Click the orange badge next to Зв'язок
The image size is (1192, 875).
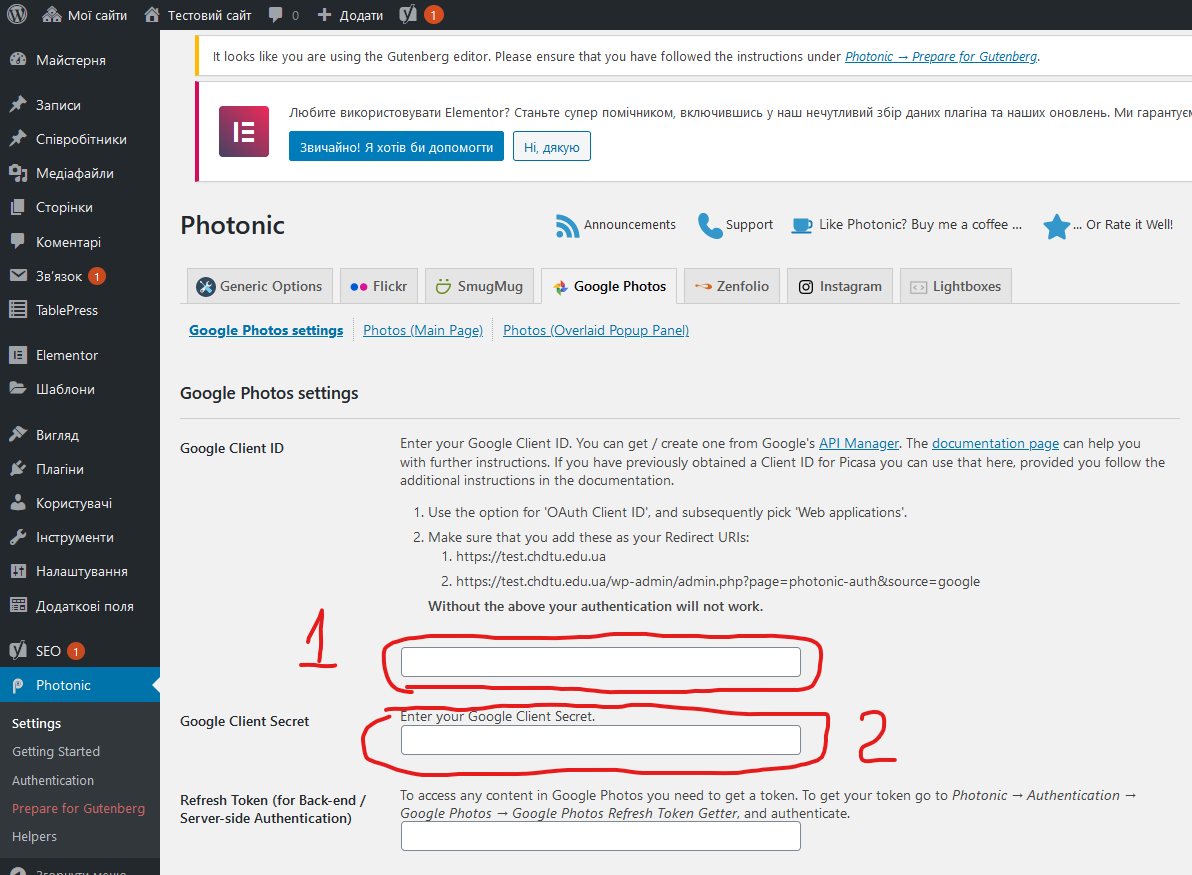[97, 276]
